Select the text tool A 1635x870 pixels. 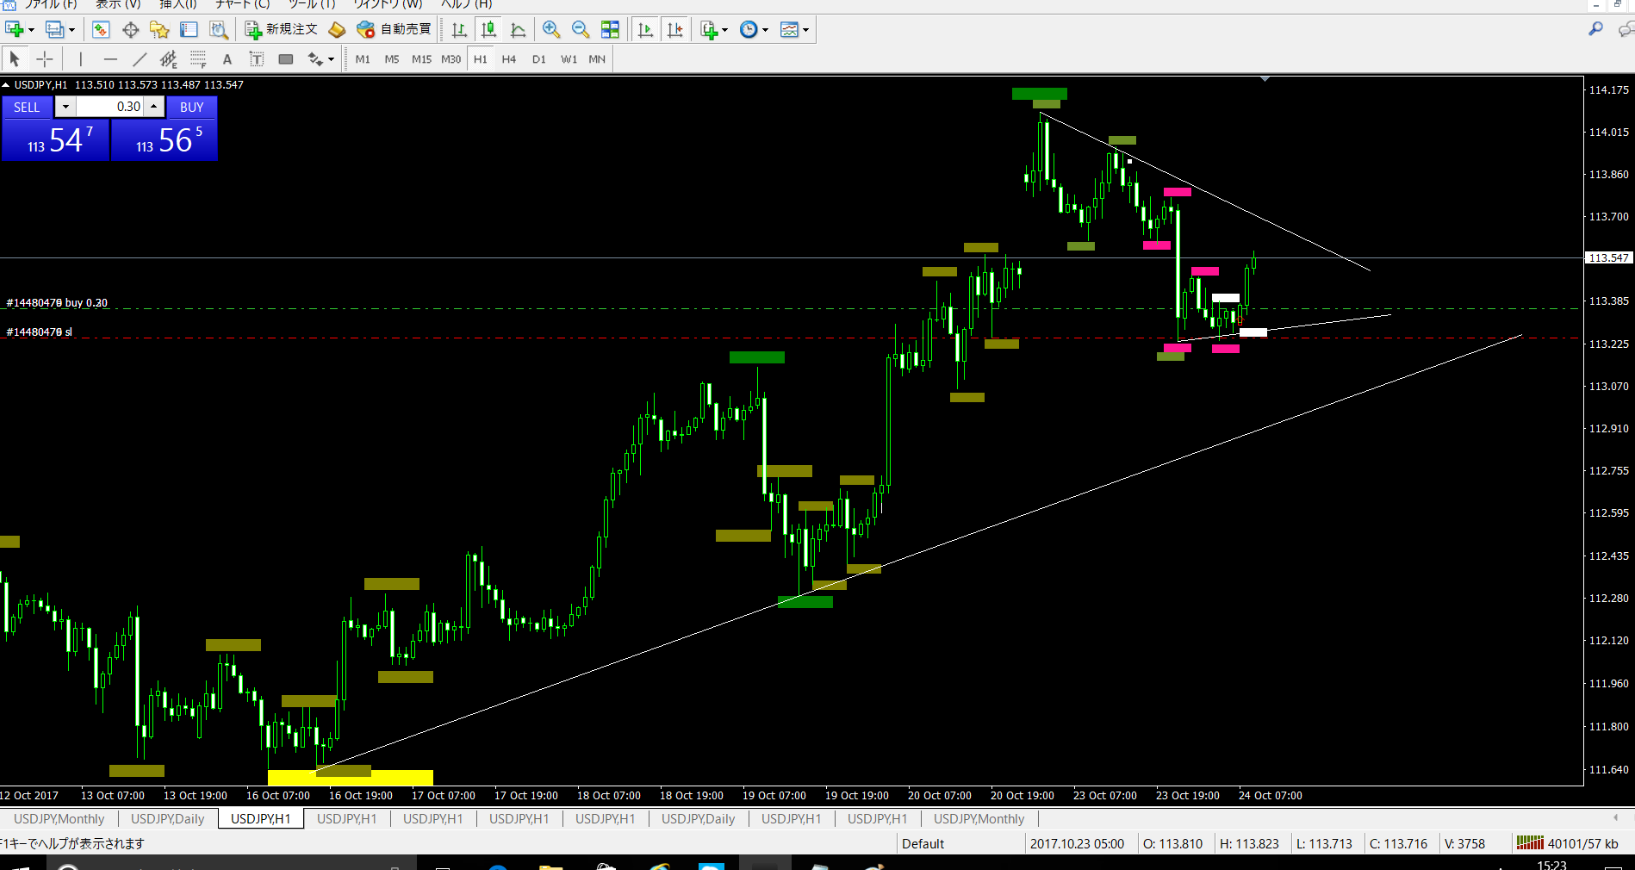pos(227,59)
